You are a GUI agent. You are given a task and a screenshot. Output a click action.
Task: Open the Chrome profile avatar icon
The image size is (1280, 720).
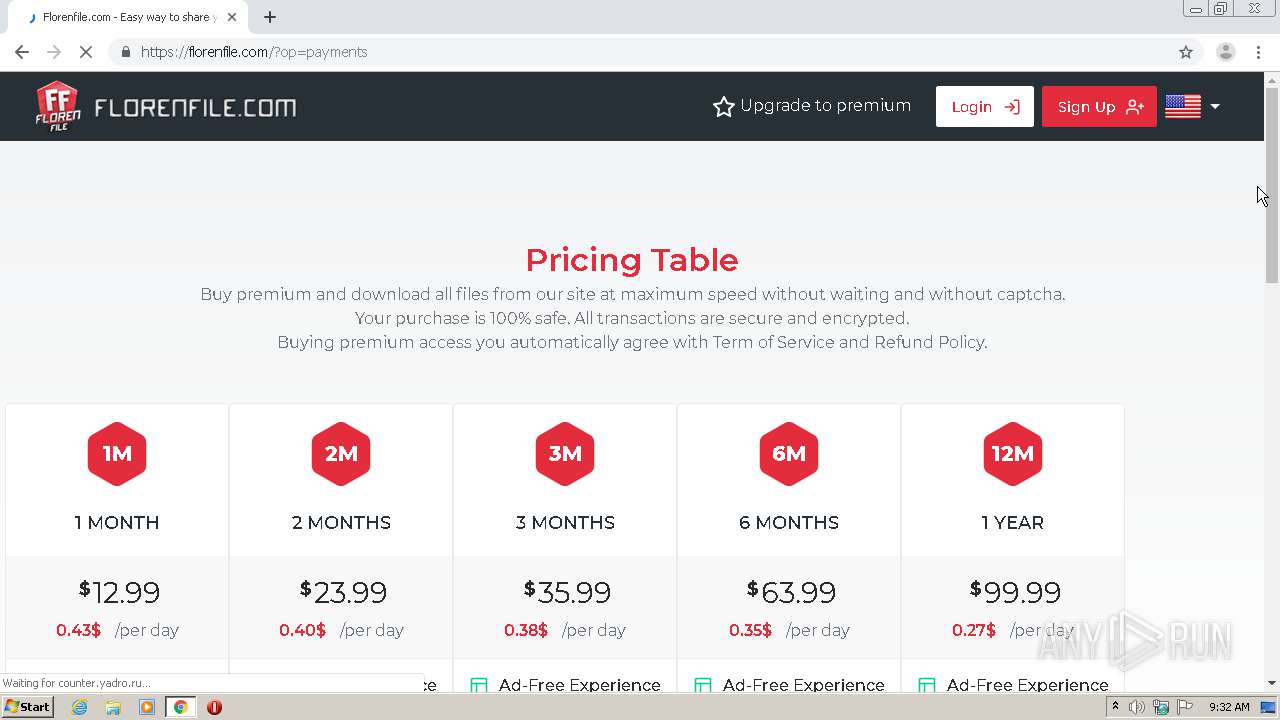(1225, 52)
